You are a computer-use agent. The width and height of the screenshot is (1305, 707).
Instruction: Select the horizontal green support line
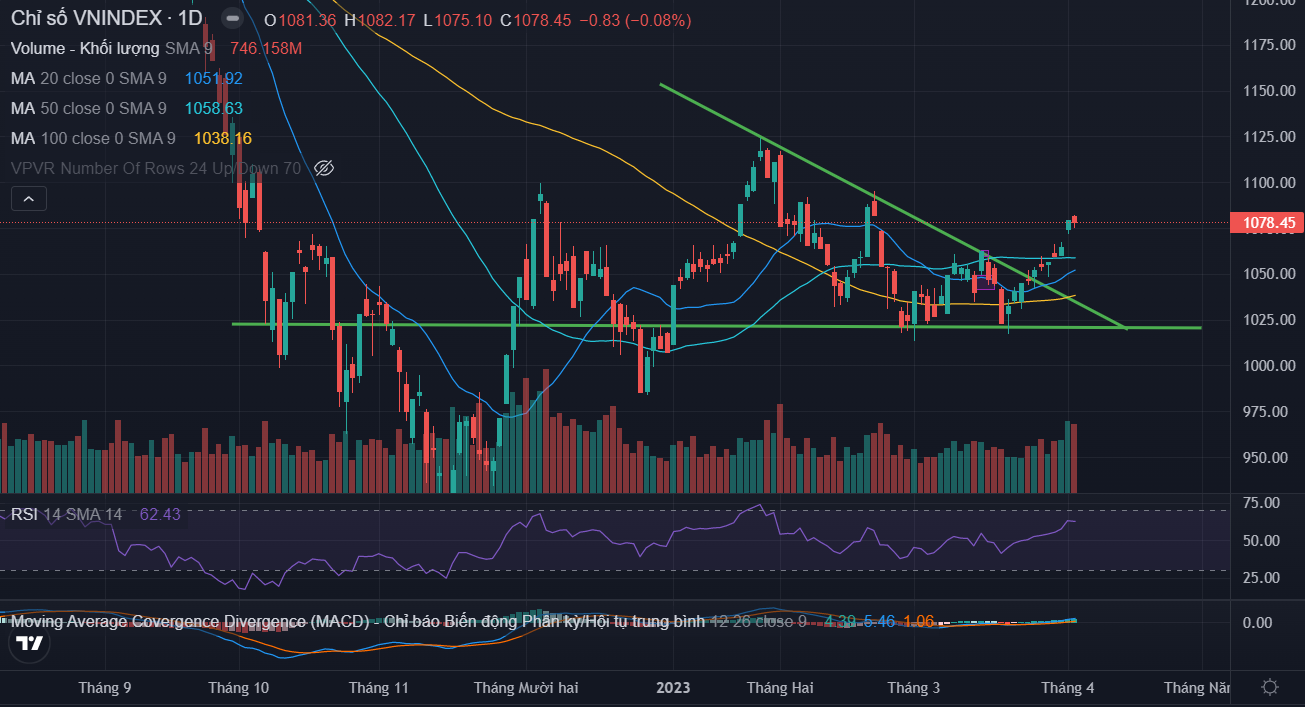[716, 325]
